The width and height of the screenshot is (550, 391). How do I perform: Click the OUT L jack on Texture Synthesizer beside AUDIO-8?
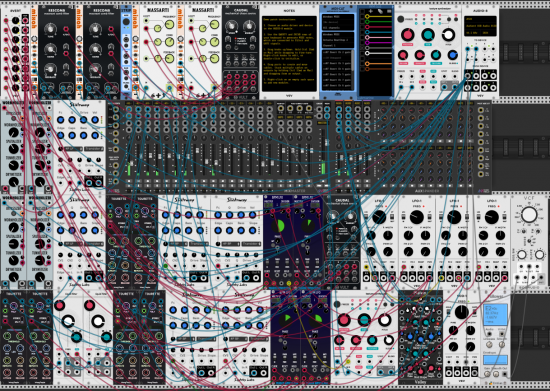444,87
